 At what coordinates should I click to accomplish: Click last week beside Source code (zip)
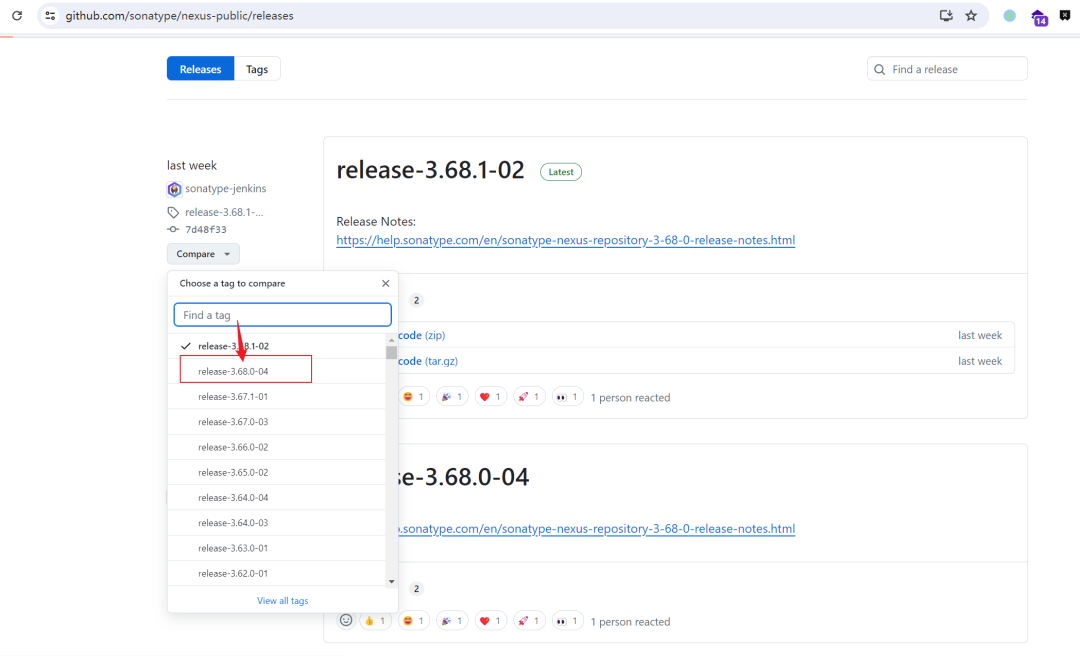click(x=979, y=336)
